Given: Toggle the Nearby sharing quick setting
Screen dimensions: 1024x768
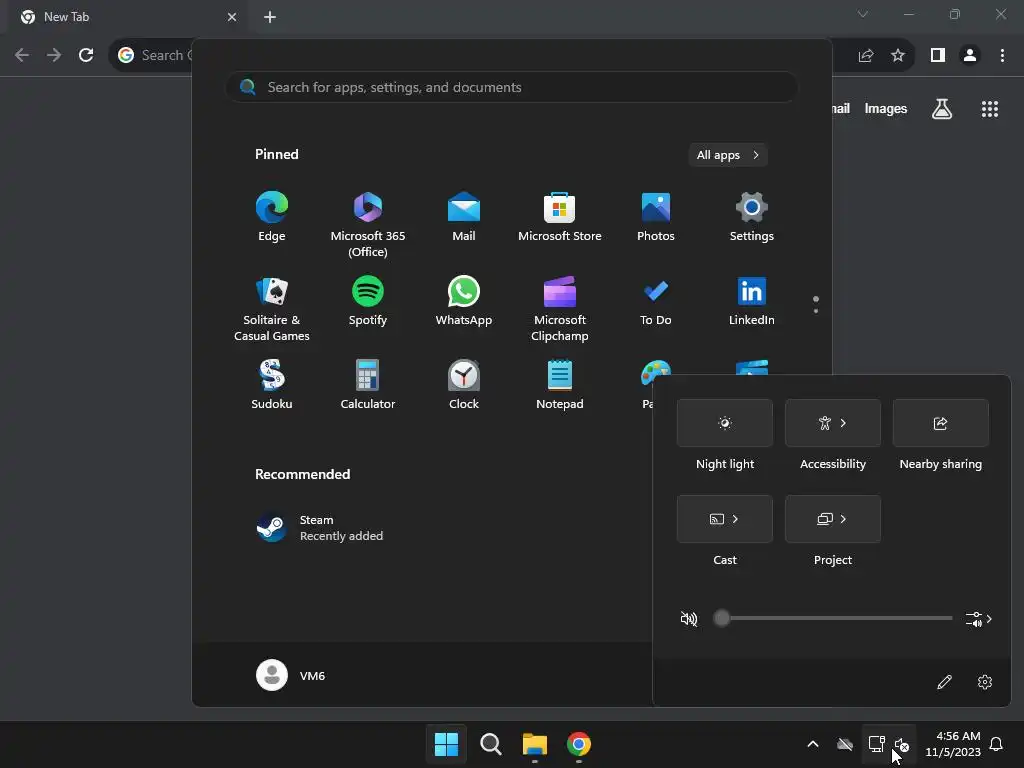Looking at the screenshot, I should (x=940, y=423).
